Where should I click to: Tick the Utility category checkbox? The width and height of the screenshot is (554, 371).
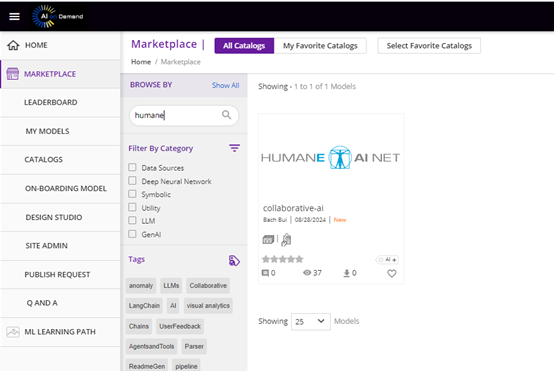pos(132,207)
